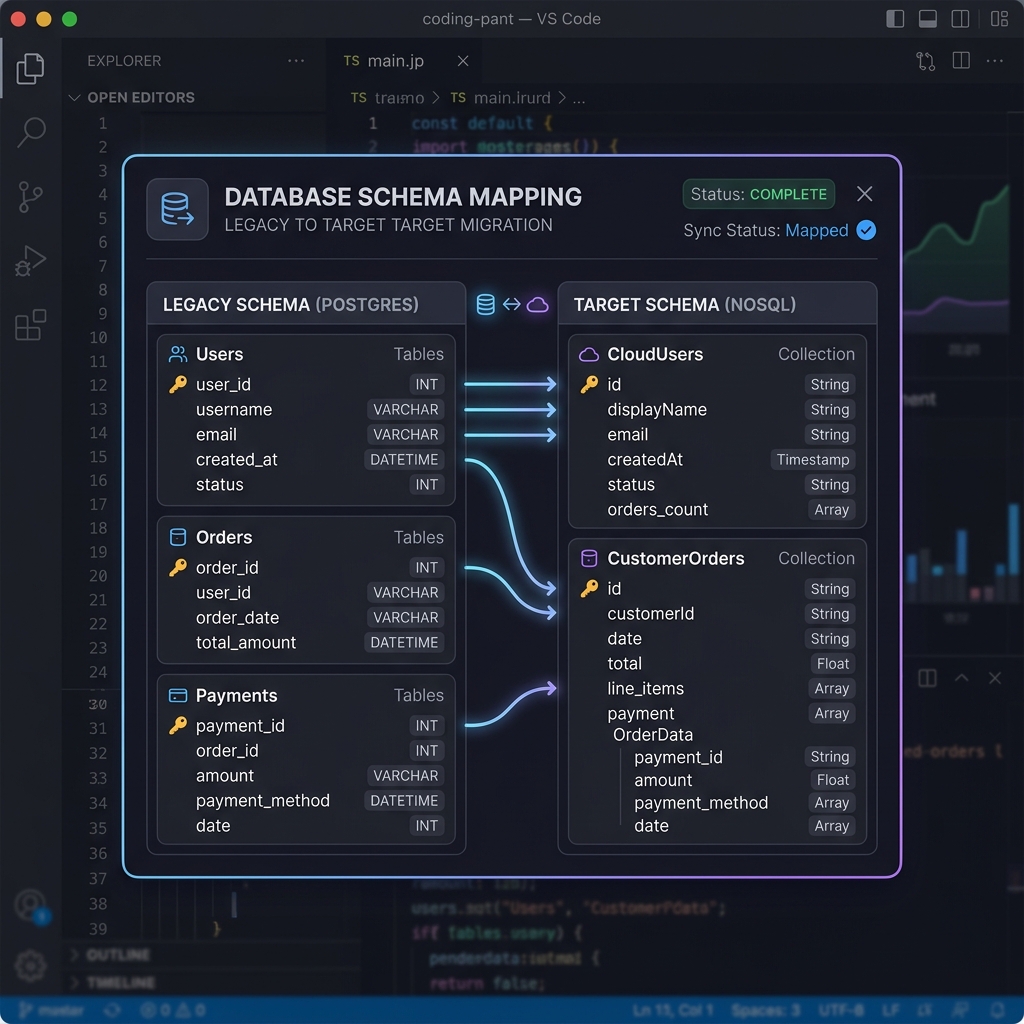This screenshot has height=1024, width=1024.
Task: Click the displayName field in CloudUsers
Action: point(717,409)
